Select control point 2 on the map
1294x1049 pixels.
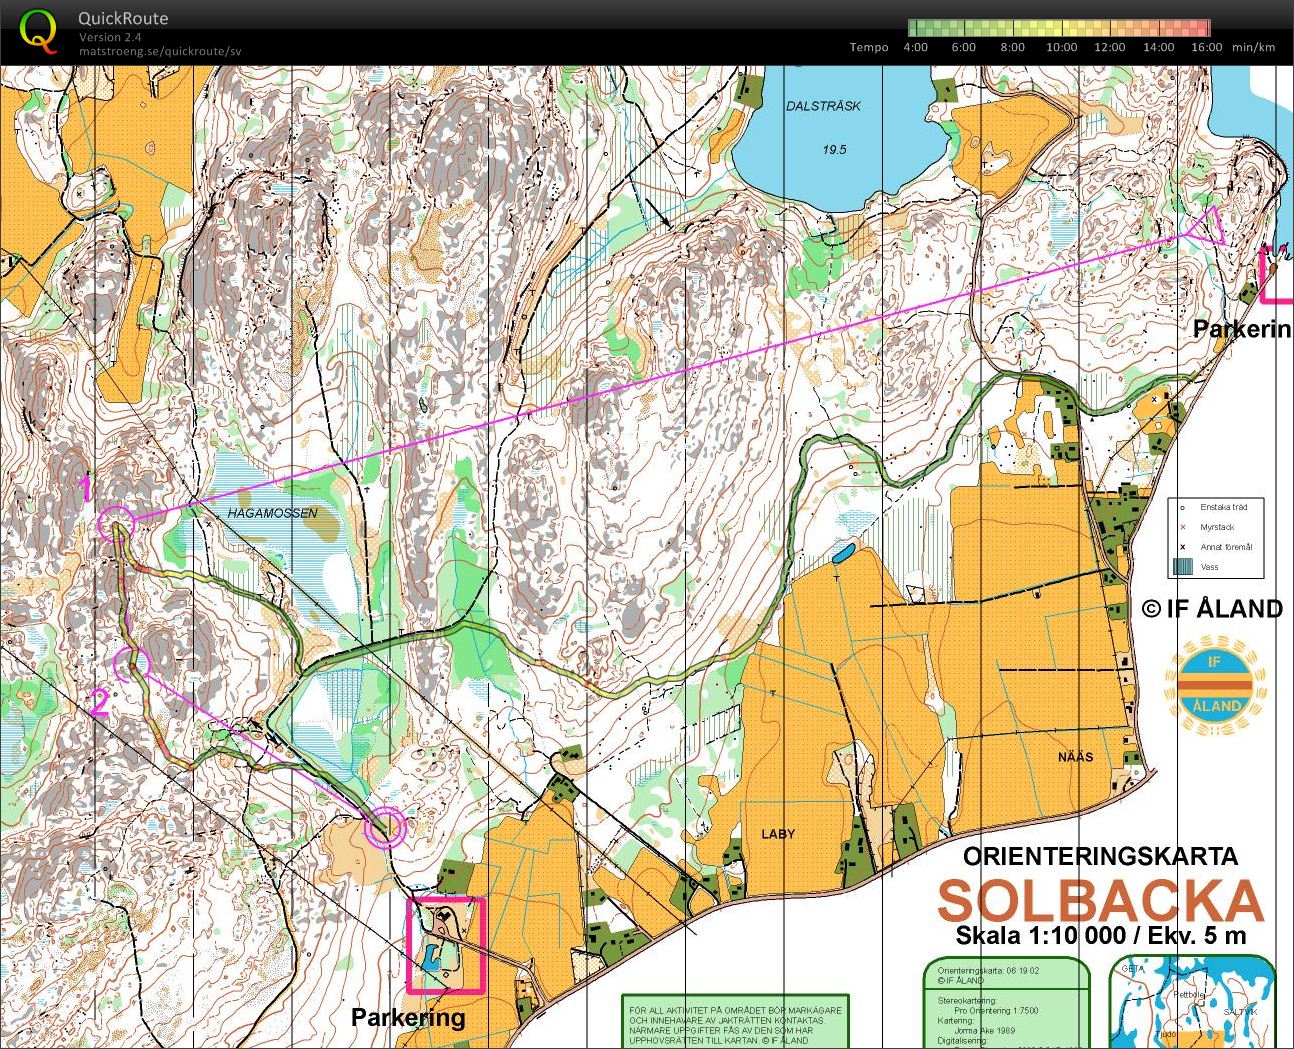pos(133,663)
